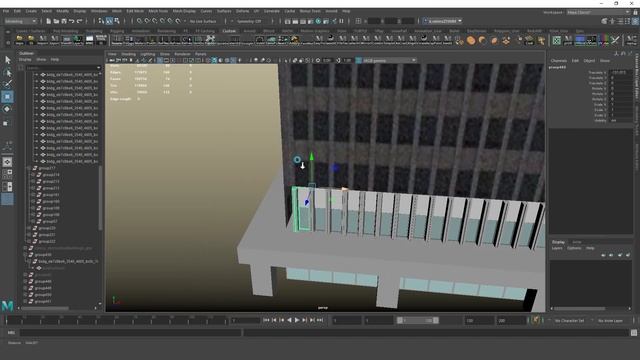Click on the animation range slider bar
640x360 pixels.
[418, 320]
